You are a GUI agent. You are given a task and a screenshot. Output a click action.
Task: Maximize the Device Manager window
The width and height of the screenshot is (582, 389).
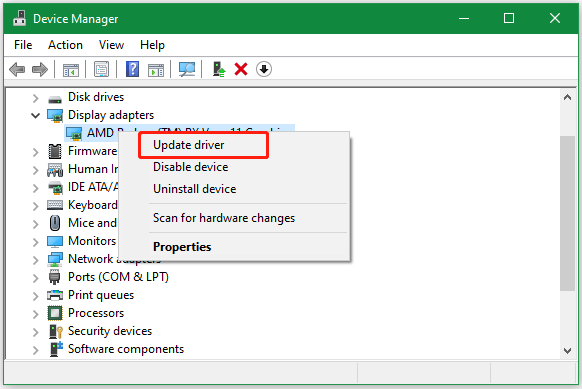click(509, 18)
